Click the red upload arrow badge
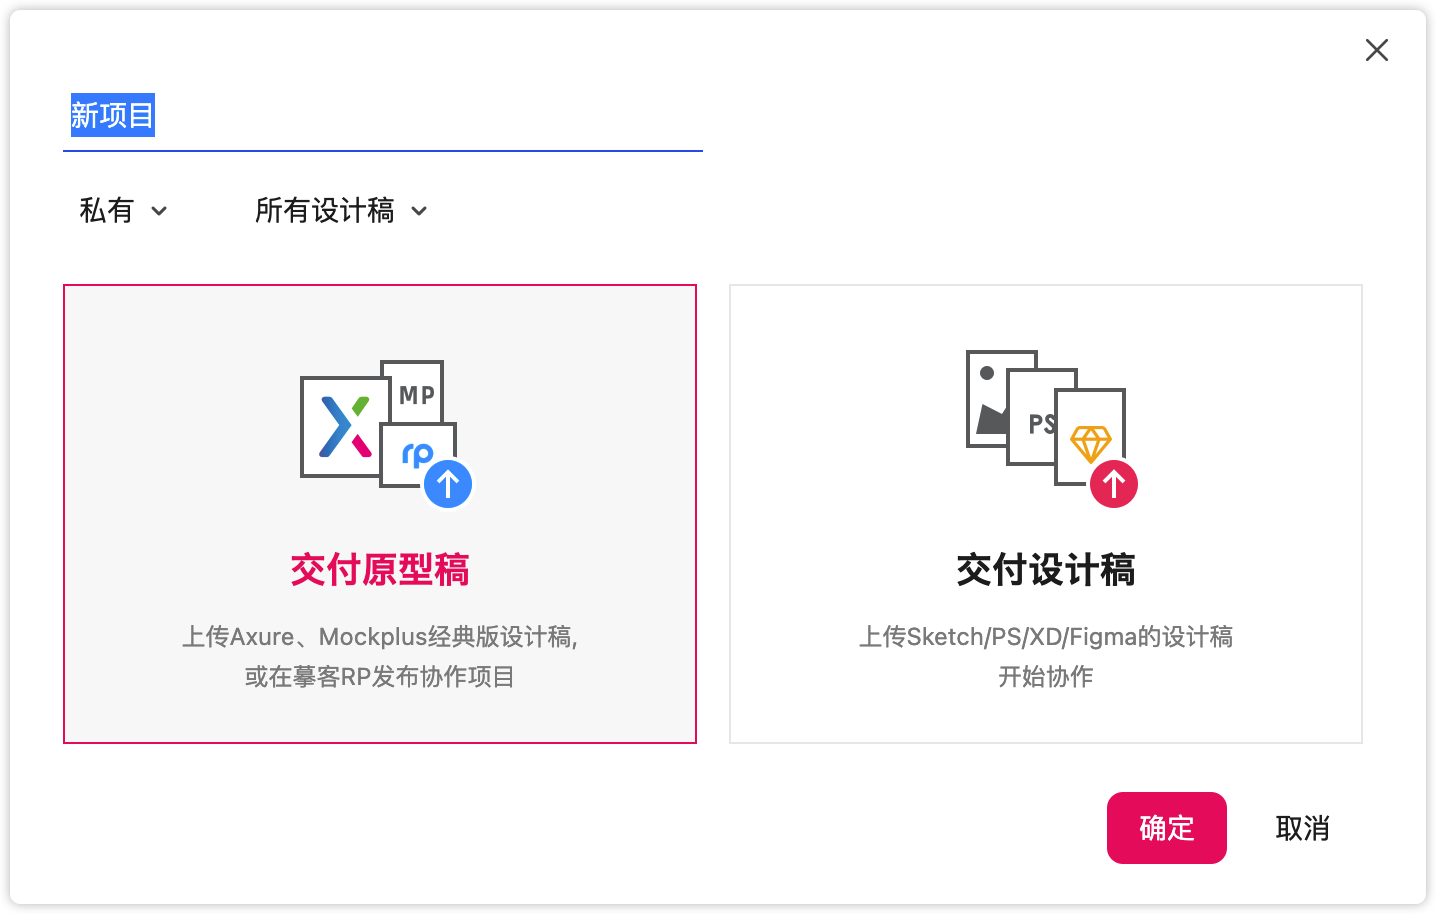This screenshot has width=1436, height=914. pos(1114,484)
